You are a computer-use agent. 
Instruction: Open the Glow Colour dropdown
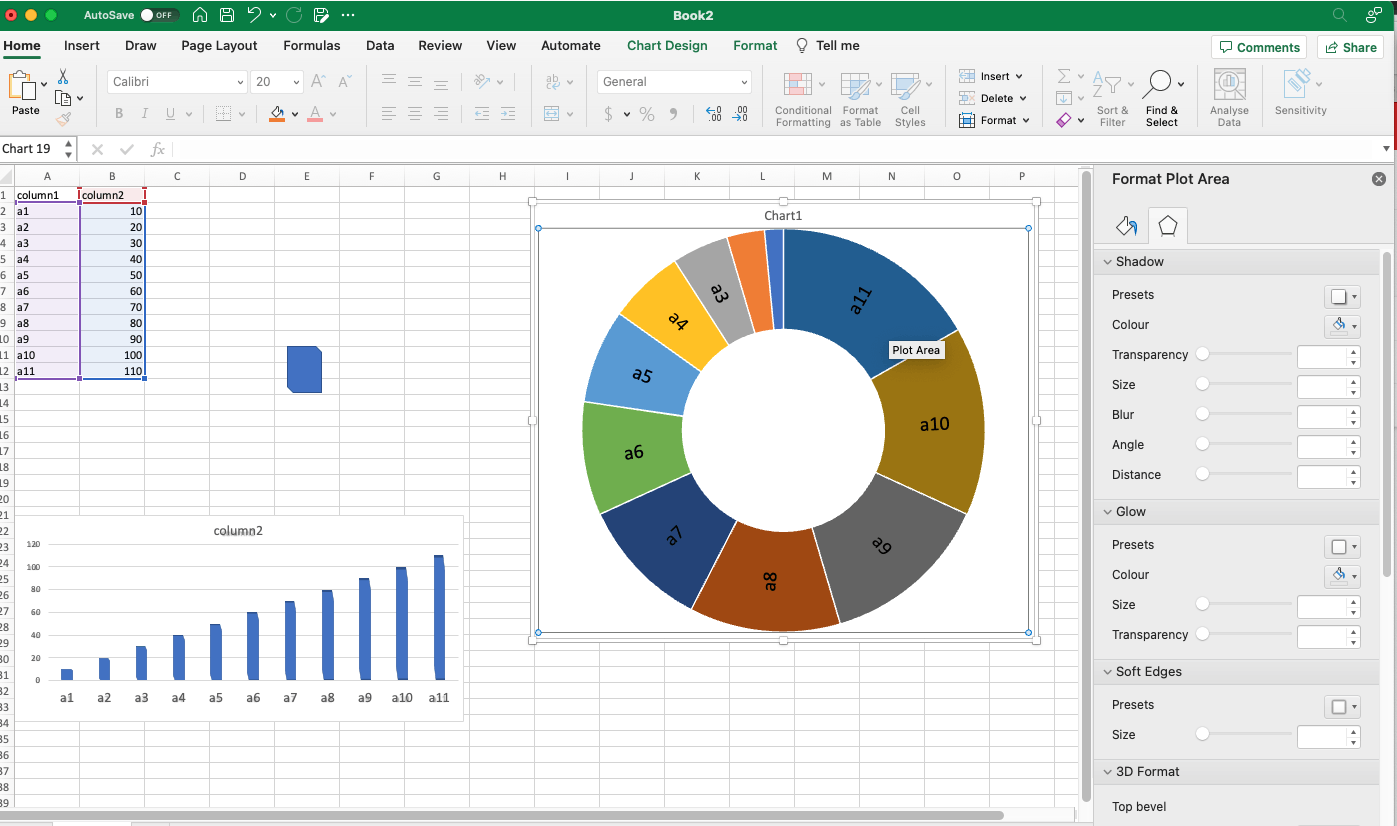1342,576
